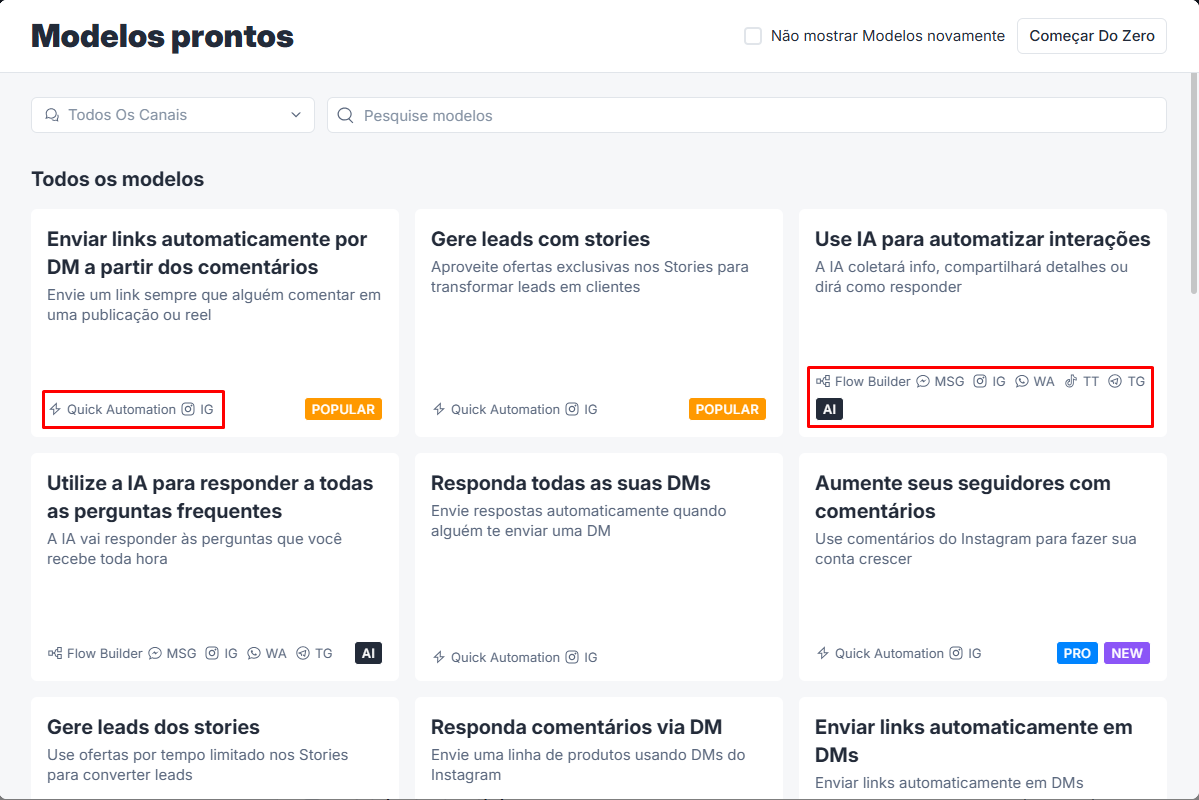Click Instagram icon on 'Enviar links por DM' card
Screen dimensions: 1199x800
point(188,409)
